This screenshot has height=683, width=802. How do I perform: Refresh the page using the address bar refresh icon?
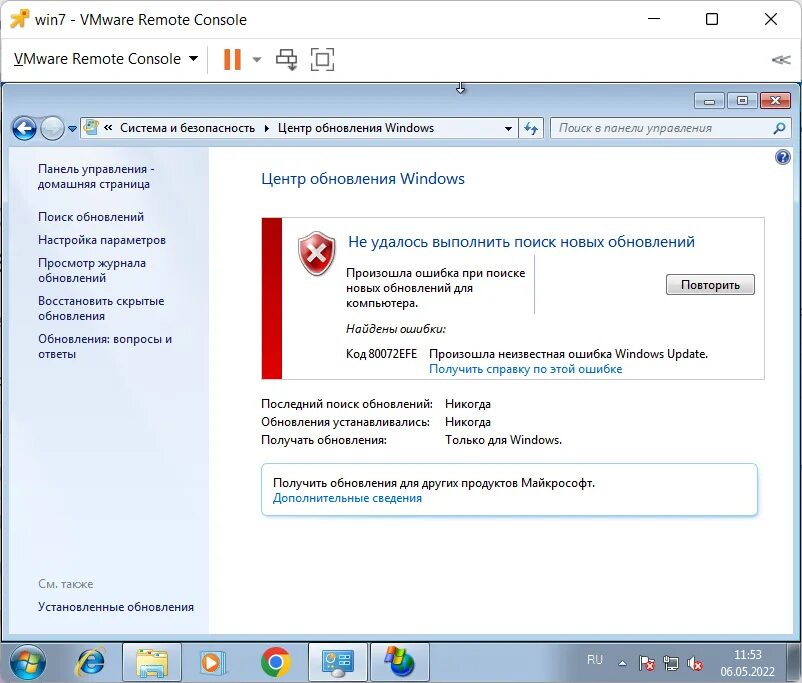[531, 128]
